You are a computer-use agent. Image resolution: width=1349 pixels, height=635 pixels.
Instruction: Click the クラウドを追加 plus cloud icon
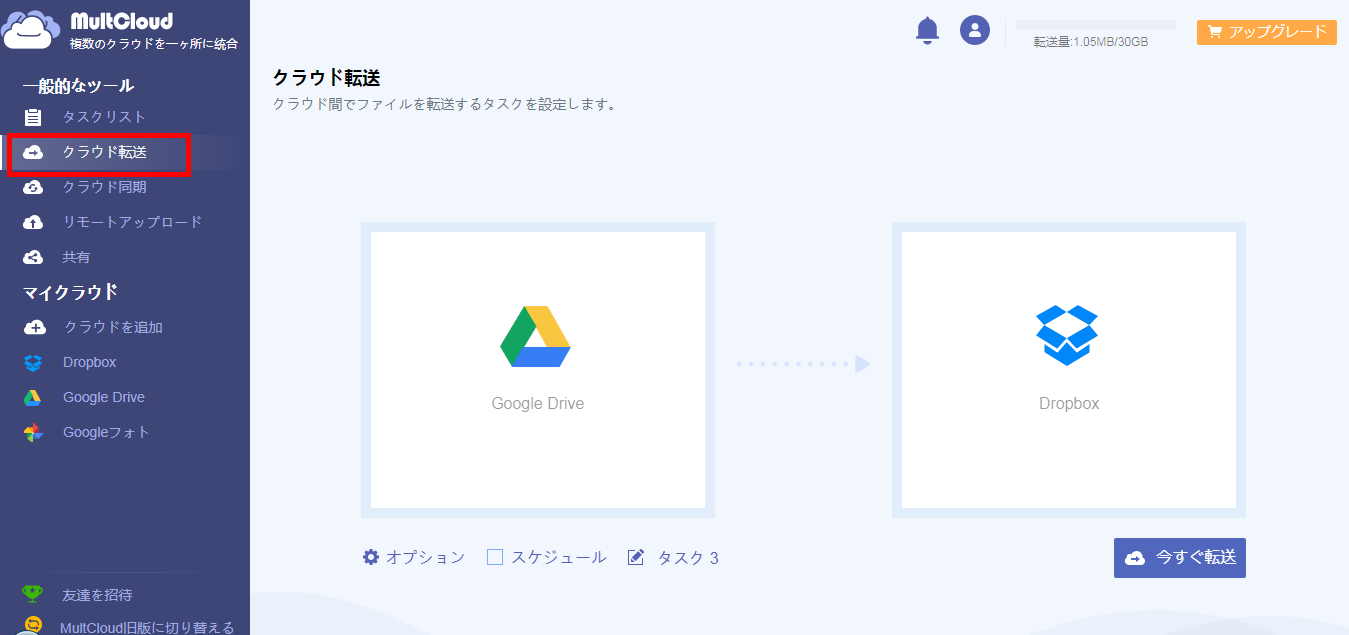click(34, 327)
